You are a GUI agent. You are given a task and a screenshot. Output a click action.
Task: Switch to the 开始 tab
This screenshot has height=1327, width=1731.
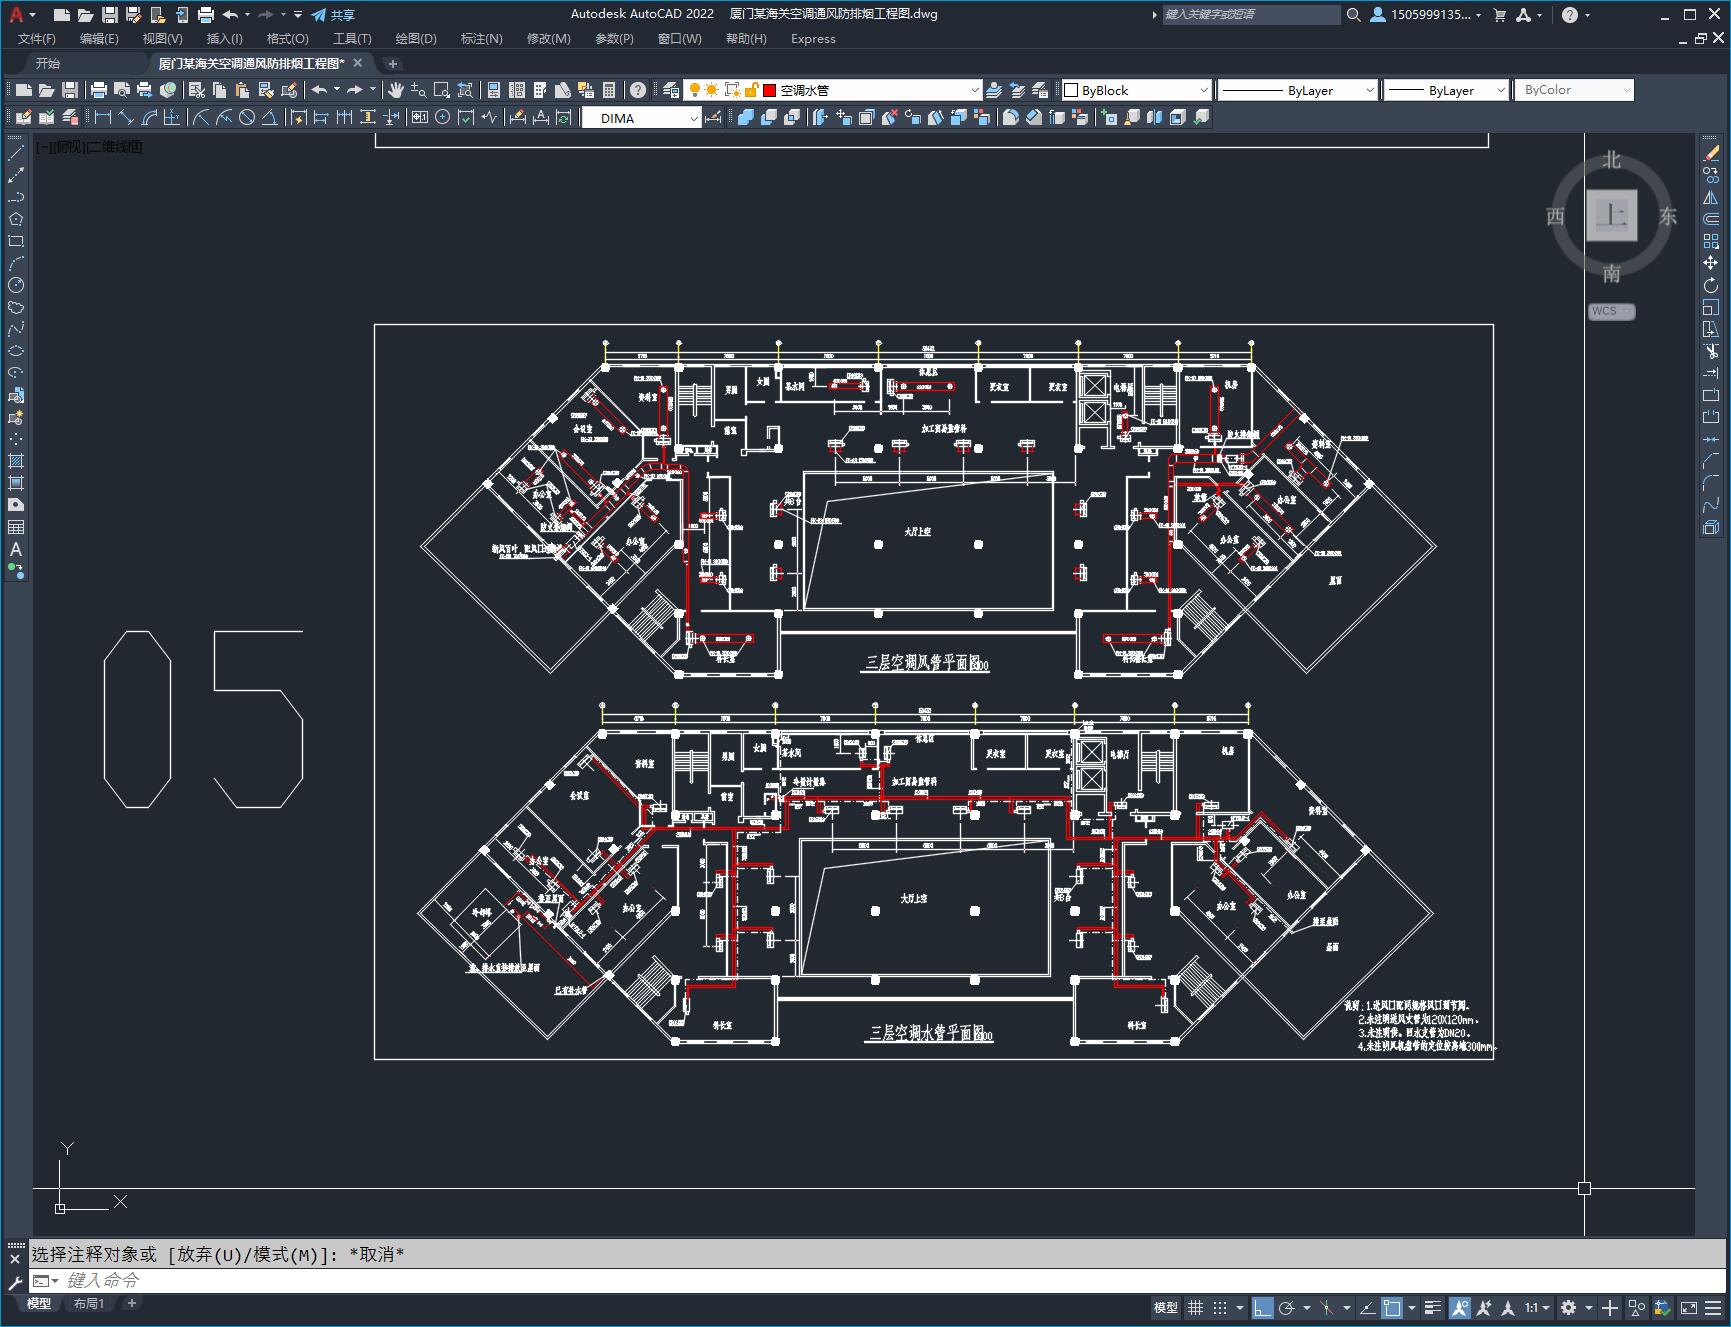coord(48,63)
